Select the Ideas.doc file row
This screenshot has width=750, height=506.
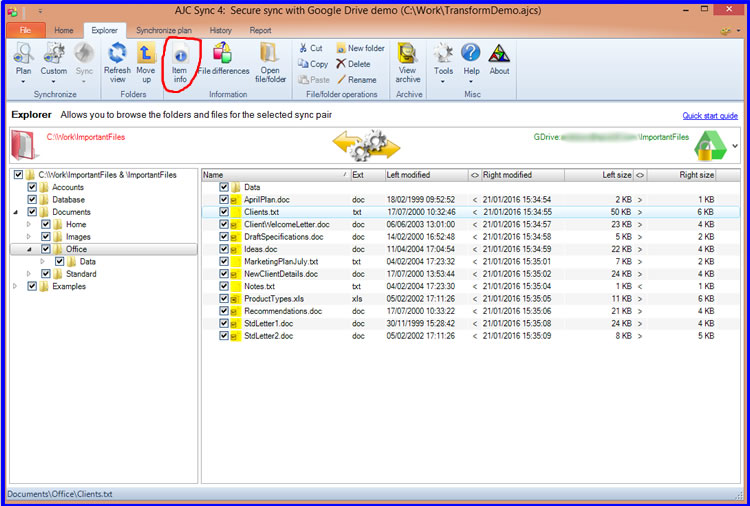(471, 249)
